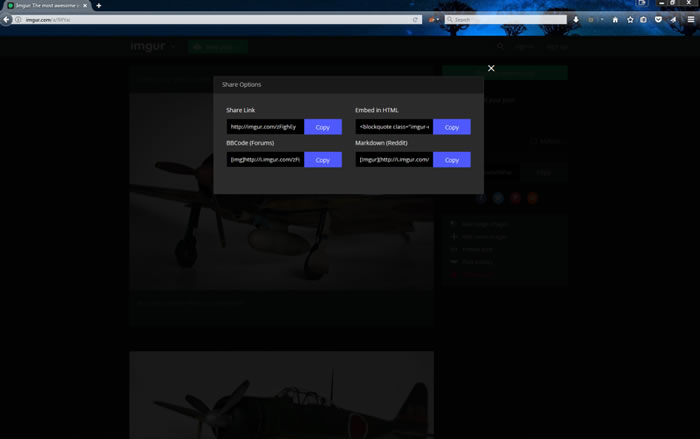Screen dimensions: 700x439
Task: Copy the BBCode (Forums) code
Action: click(x=323, y=159)
